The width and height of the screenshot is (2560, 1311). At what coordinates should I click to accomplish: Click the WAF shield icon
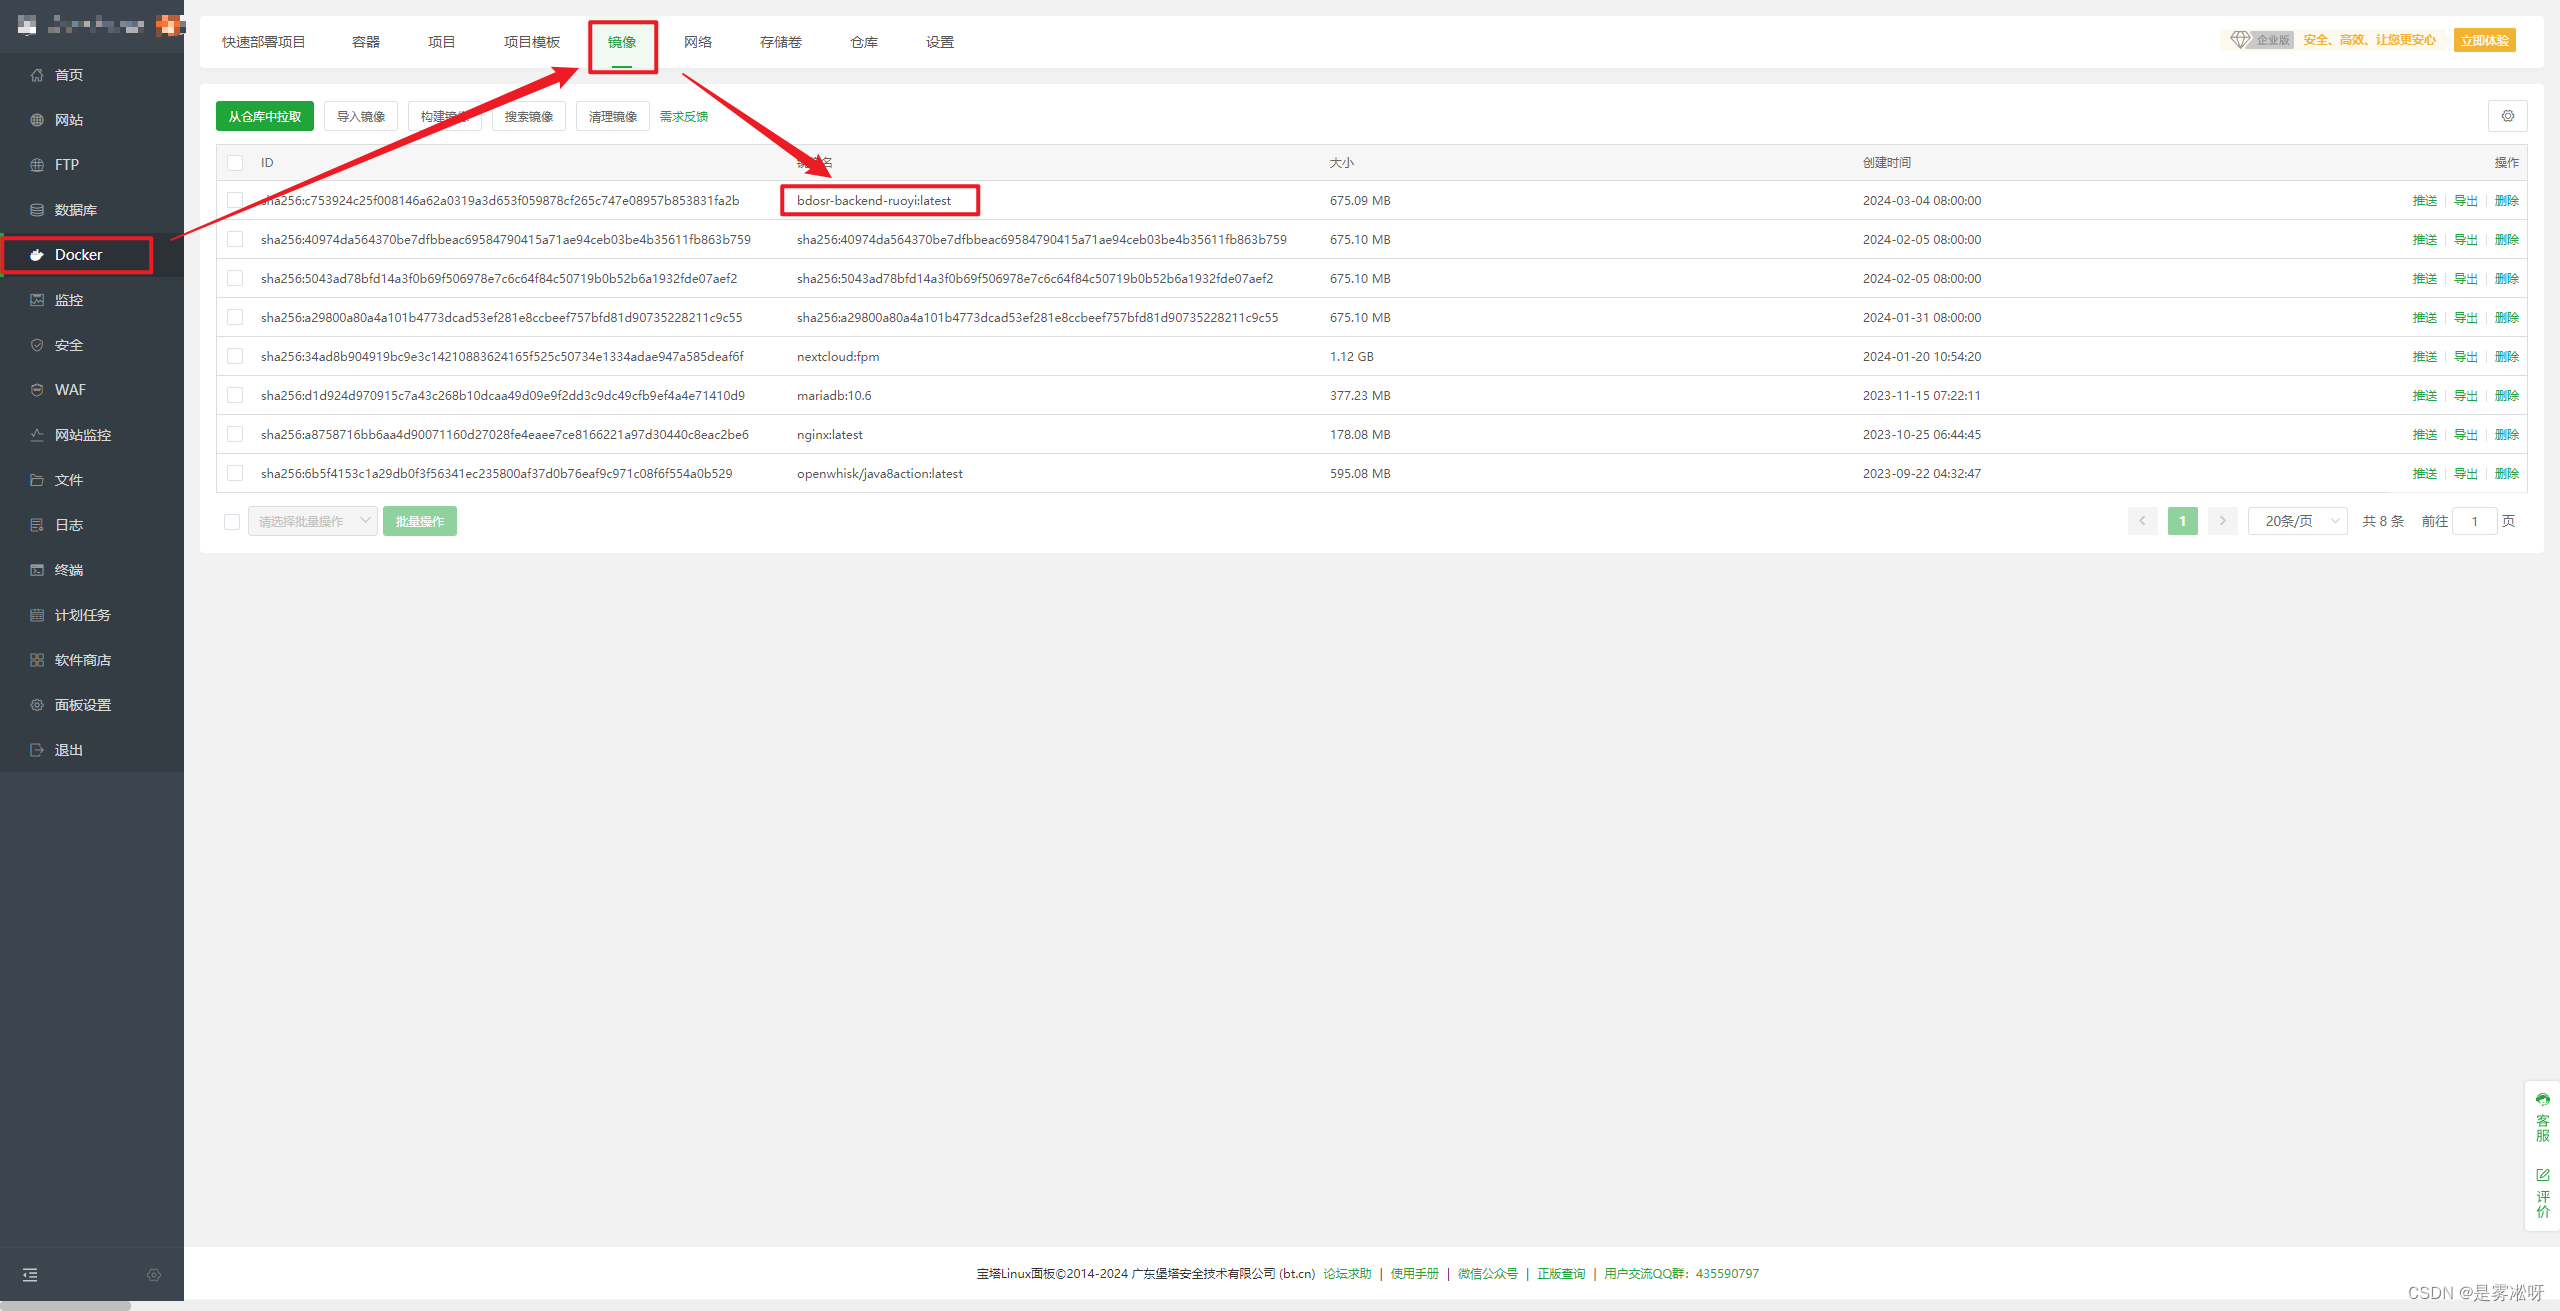coord(37,390)
